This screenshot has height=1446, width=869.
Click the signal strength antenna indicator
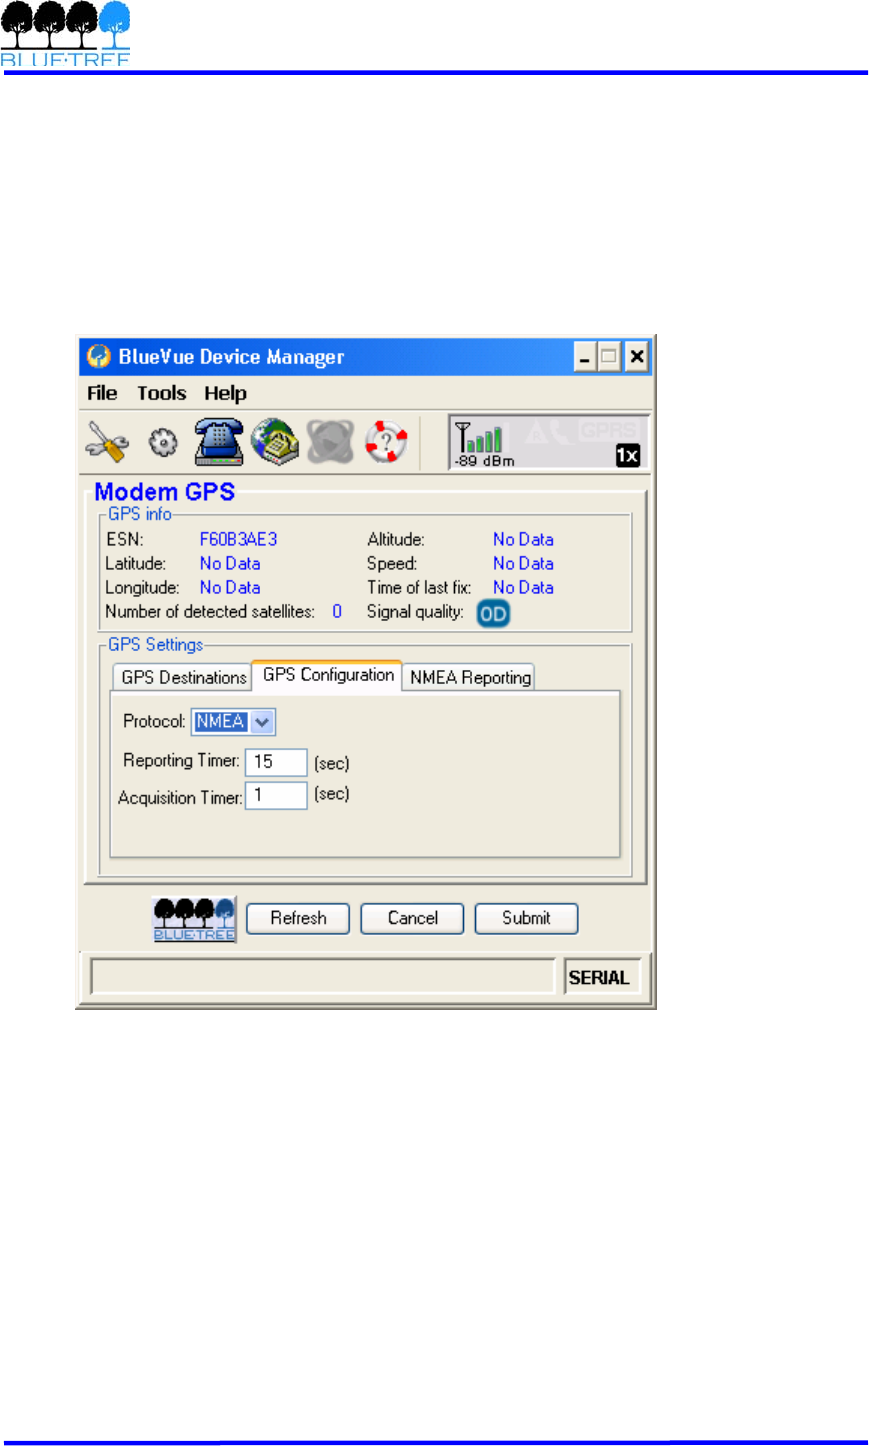(478, 438)
